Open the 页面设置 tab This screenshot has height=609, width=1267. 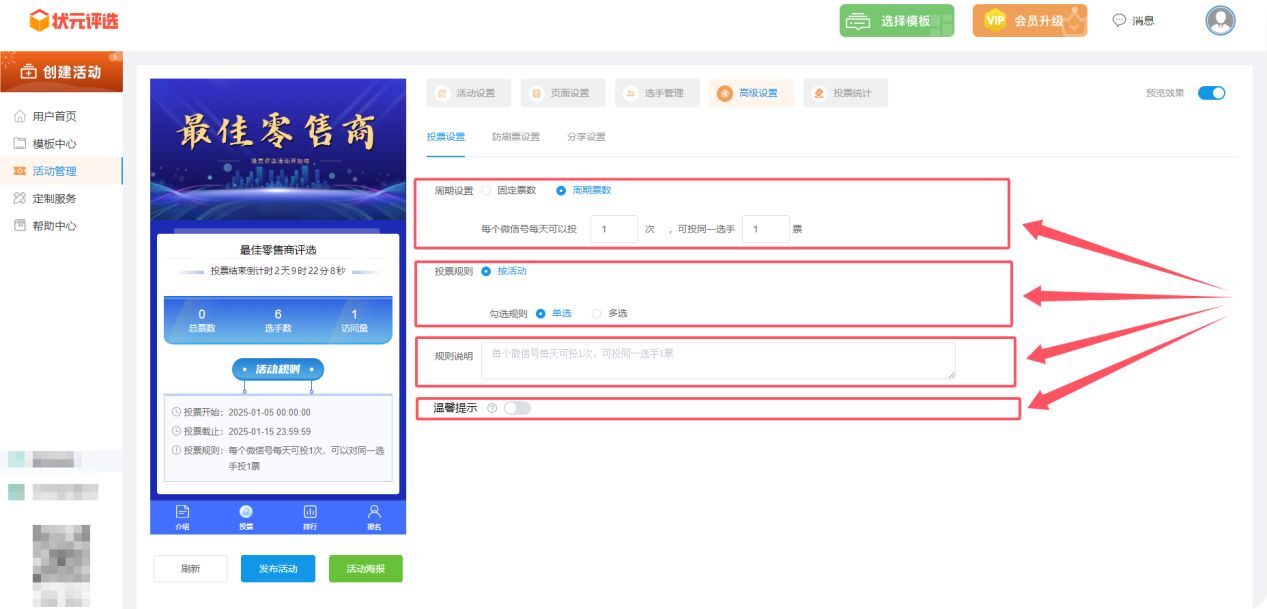[x=563, y=93]
